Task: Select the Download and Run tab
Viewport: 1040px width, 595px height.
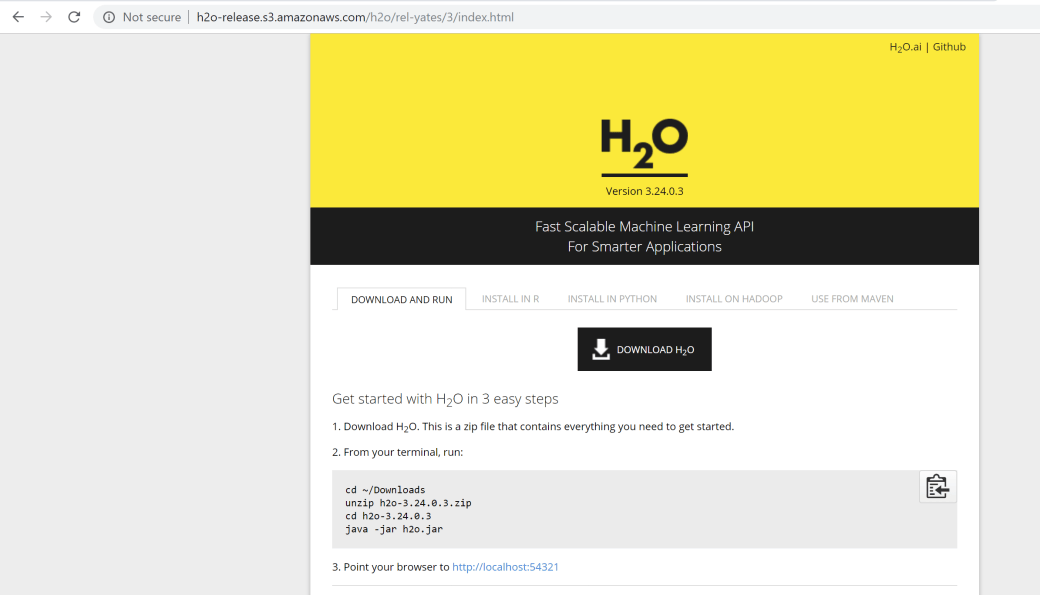Action: coord(401,299)
